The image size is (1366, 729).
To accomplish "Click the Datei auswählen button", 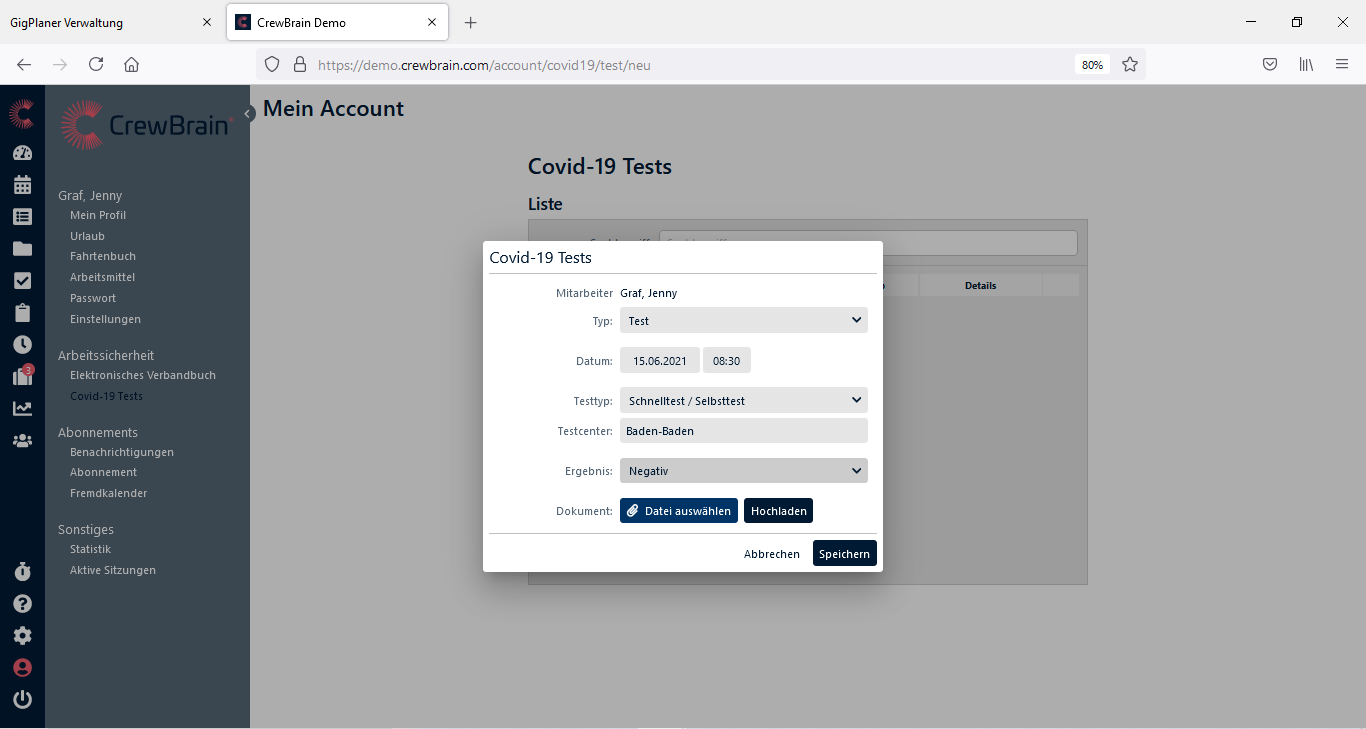I will pyautogui.click(x=678, y=511).
